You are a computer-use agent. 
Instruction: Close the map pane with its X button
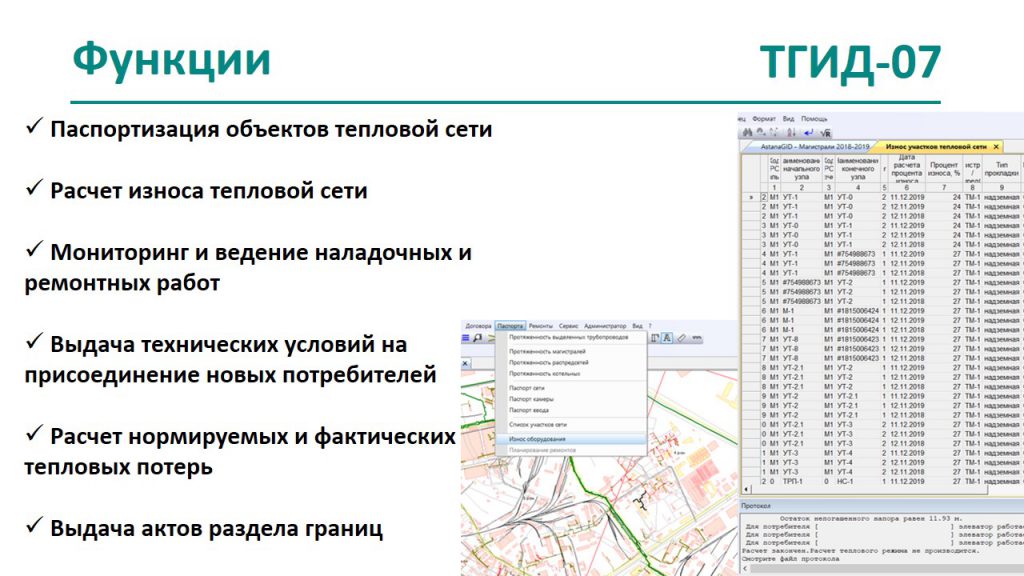465,364
